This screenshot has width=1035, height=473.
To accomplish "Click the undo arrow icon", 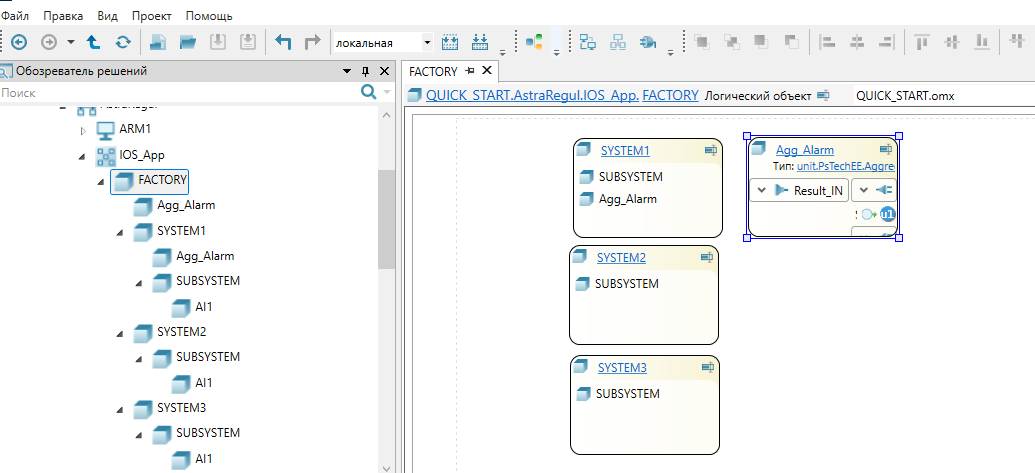I will [283, 42].
